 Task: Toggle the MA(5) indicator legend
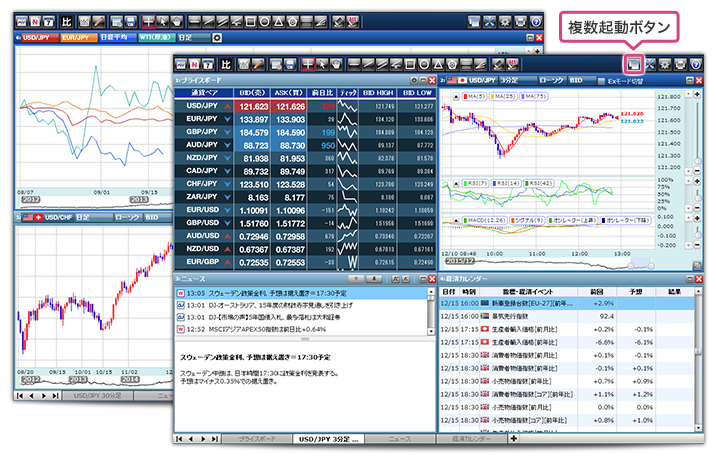pos(474,96)
